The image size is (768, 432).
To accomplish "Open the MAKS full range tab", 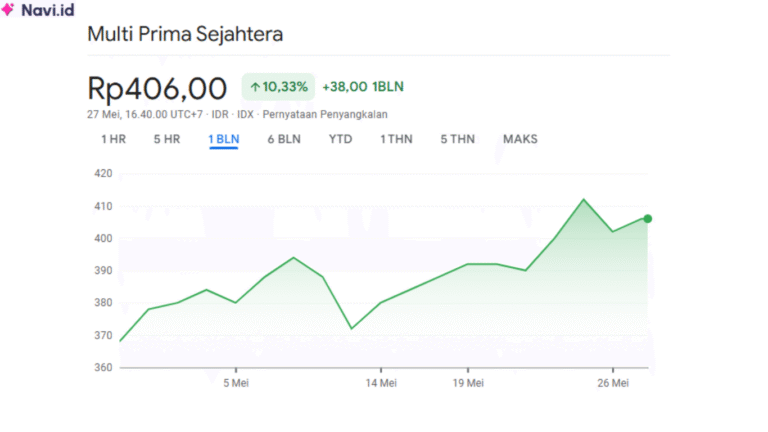I will 520,139.
